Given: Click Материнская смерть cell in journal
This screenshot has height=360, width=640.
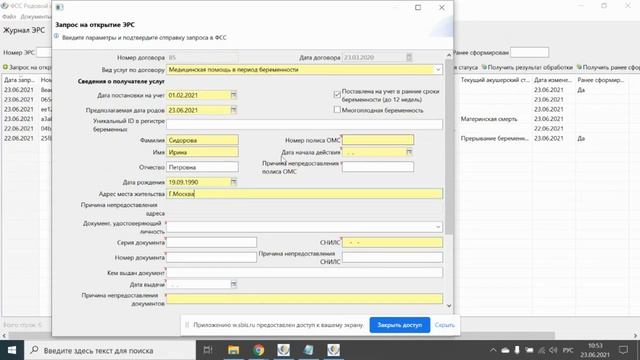Looking at the screenshot, I should [489, 119].
